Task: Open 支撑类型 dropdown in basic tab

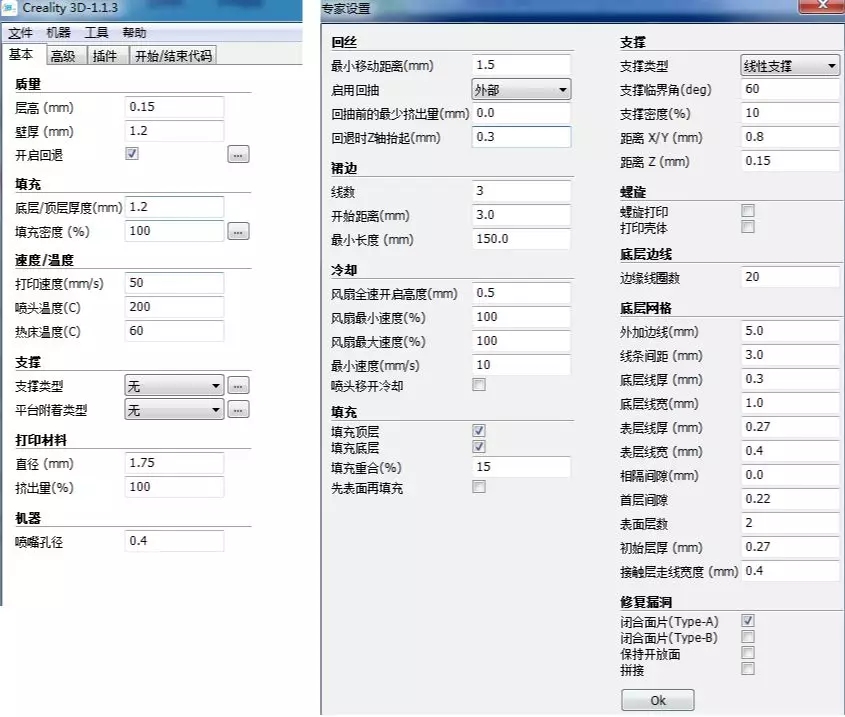Action: point(174,386)
